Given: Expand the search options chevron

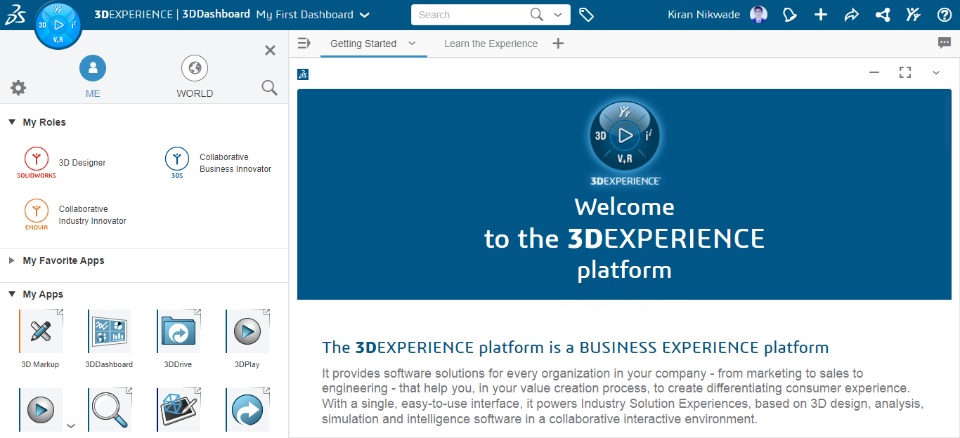Looking at the screenshot, I should (x=558, y=15).
